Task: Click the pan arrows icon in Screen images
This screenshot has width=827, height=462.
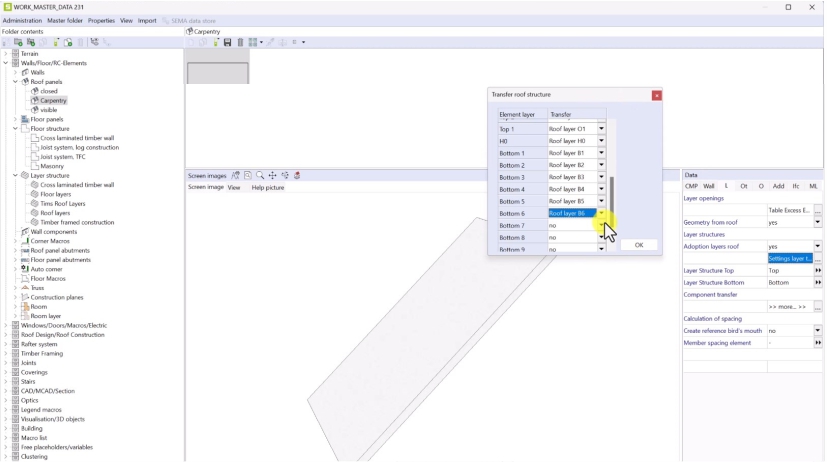Action: 272,176
